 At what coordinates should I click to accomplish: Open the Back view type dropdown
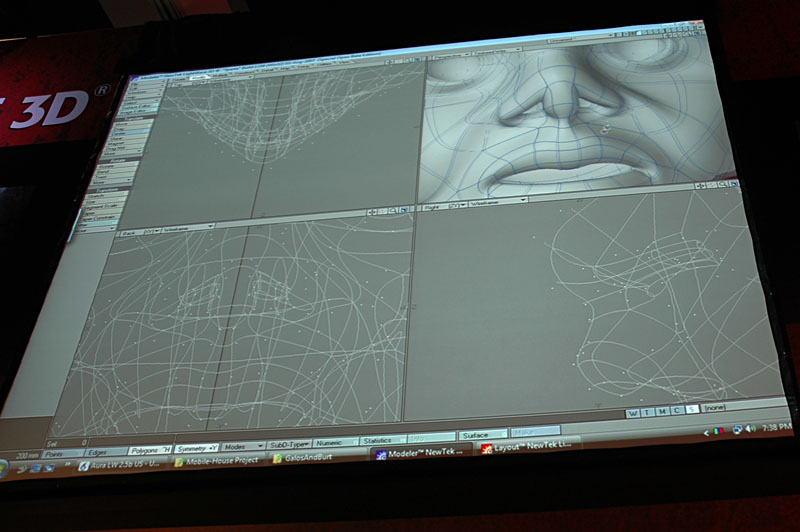(140, 232)
